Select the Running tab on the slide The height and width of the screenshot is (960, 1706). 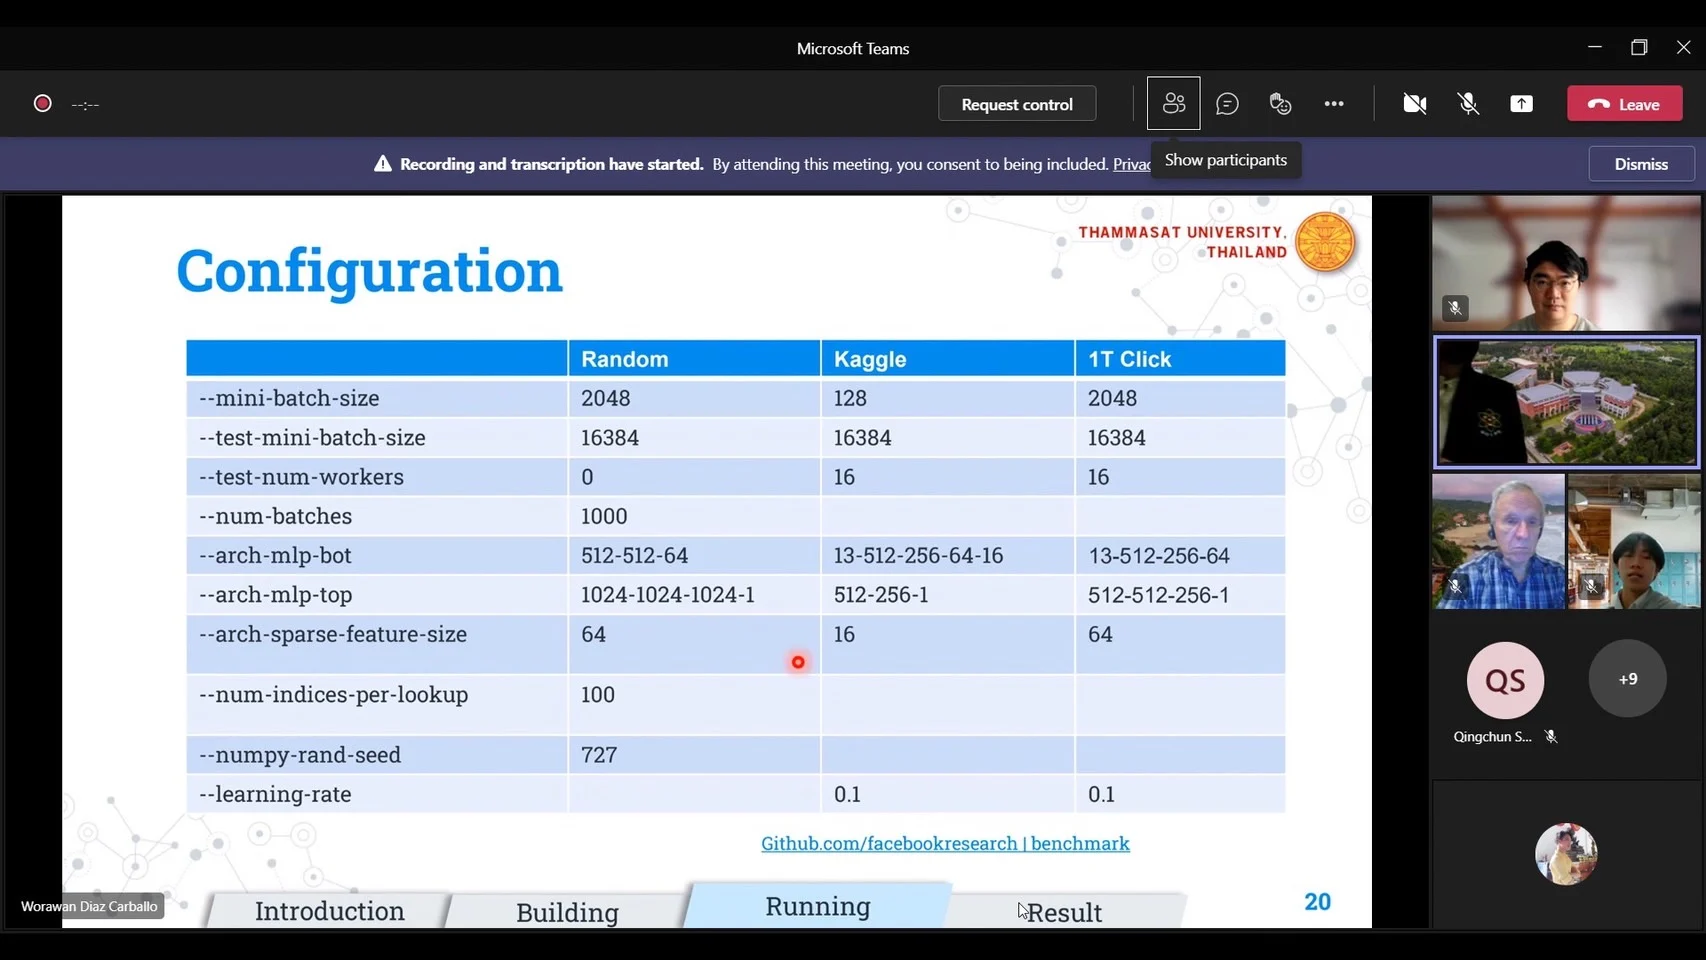pos(817,907)
